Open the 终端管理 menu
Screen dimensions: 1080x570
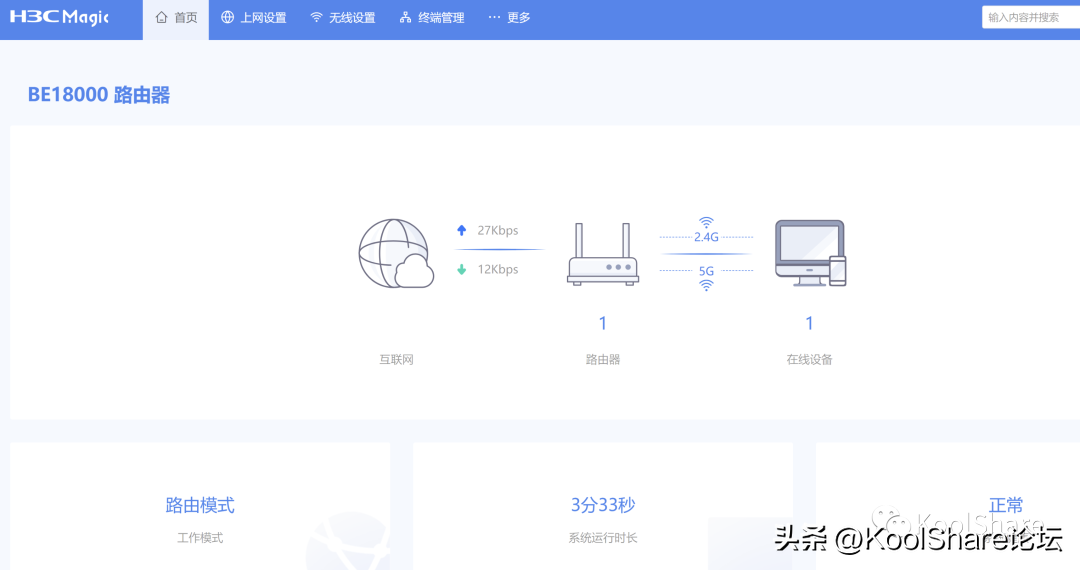[x=432, y=18]
